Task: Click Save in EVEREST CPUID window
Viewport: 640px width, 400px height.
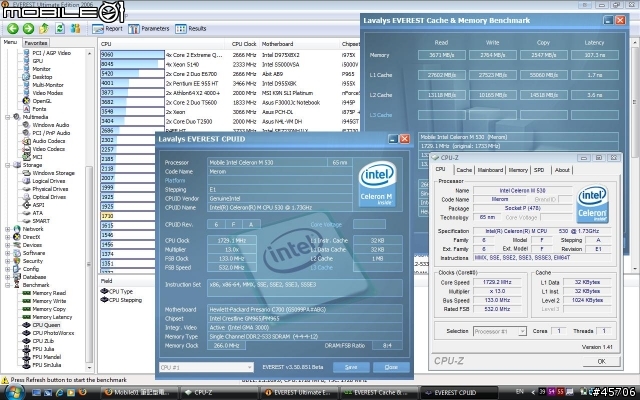Action: tap(351, 367)
